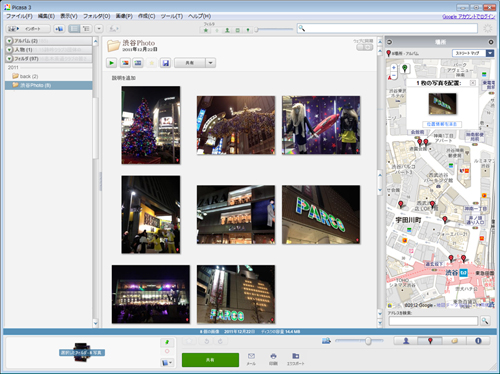Close the photo placement popup
The image size is (500, 374).
click(x=473, y=83)
